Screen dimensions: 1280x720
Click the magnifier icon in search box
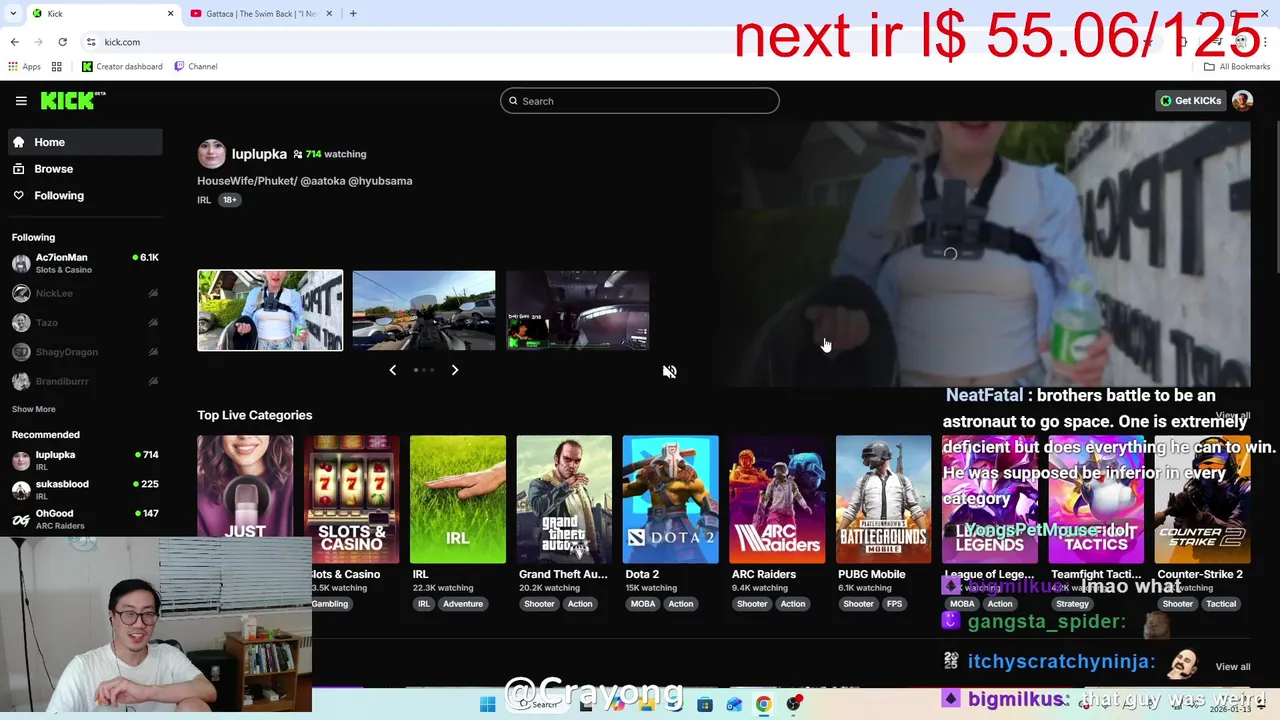[x=513, y=101]
